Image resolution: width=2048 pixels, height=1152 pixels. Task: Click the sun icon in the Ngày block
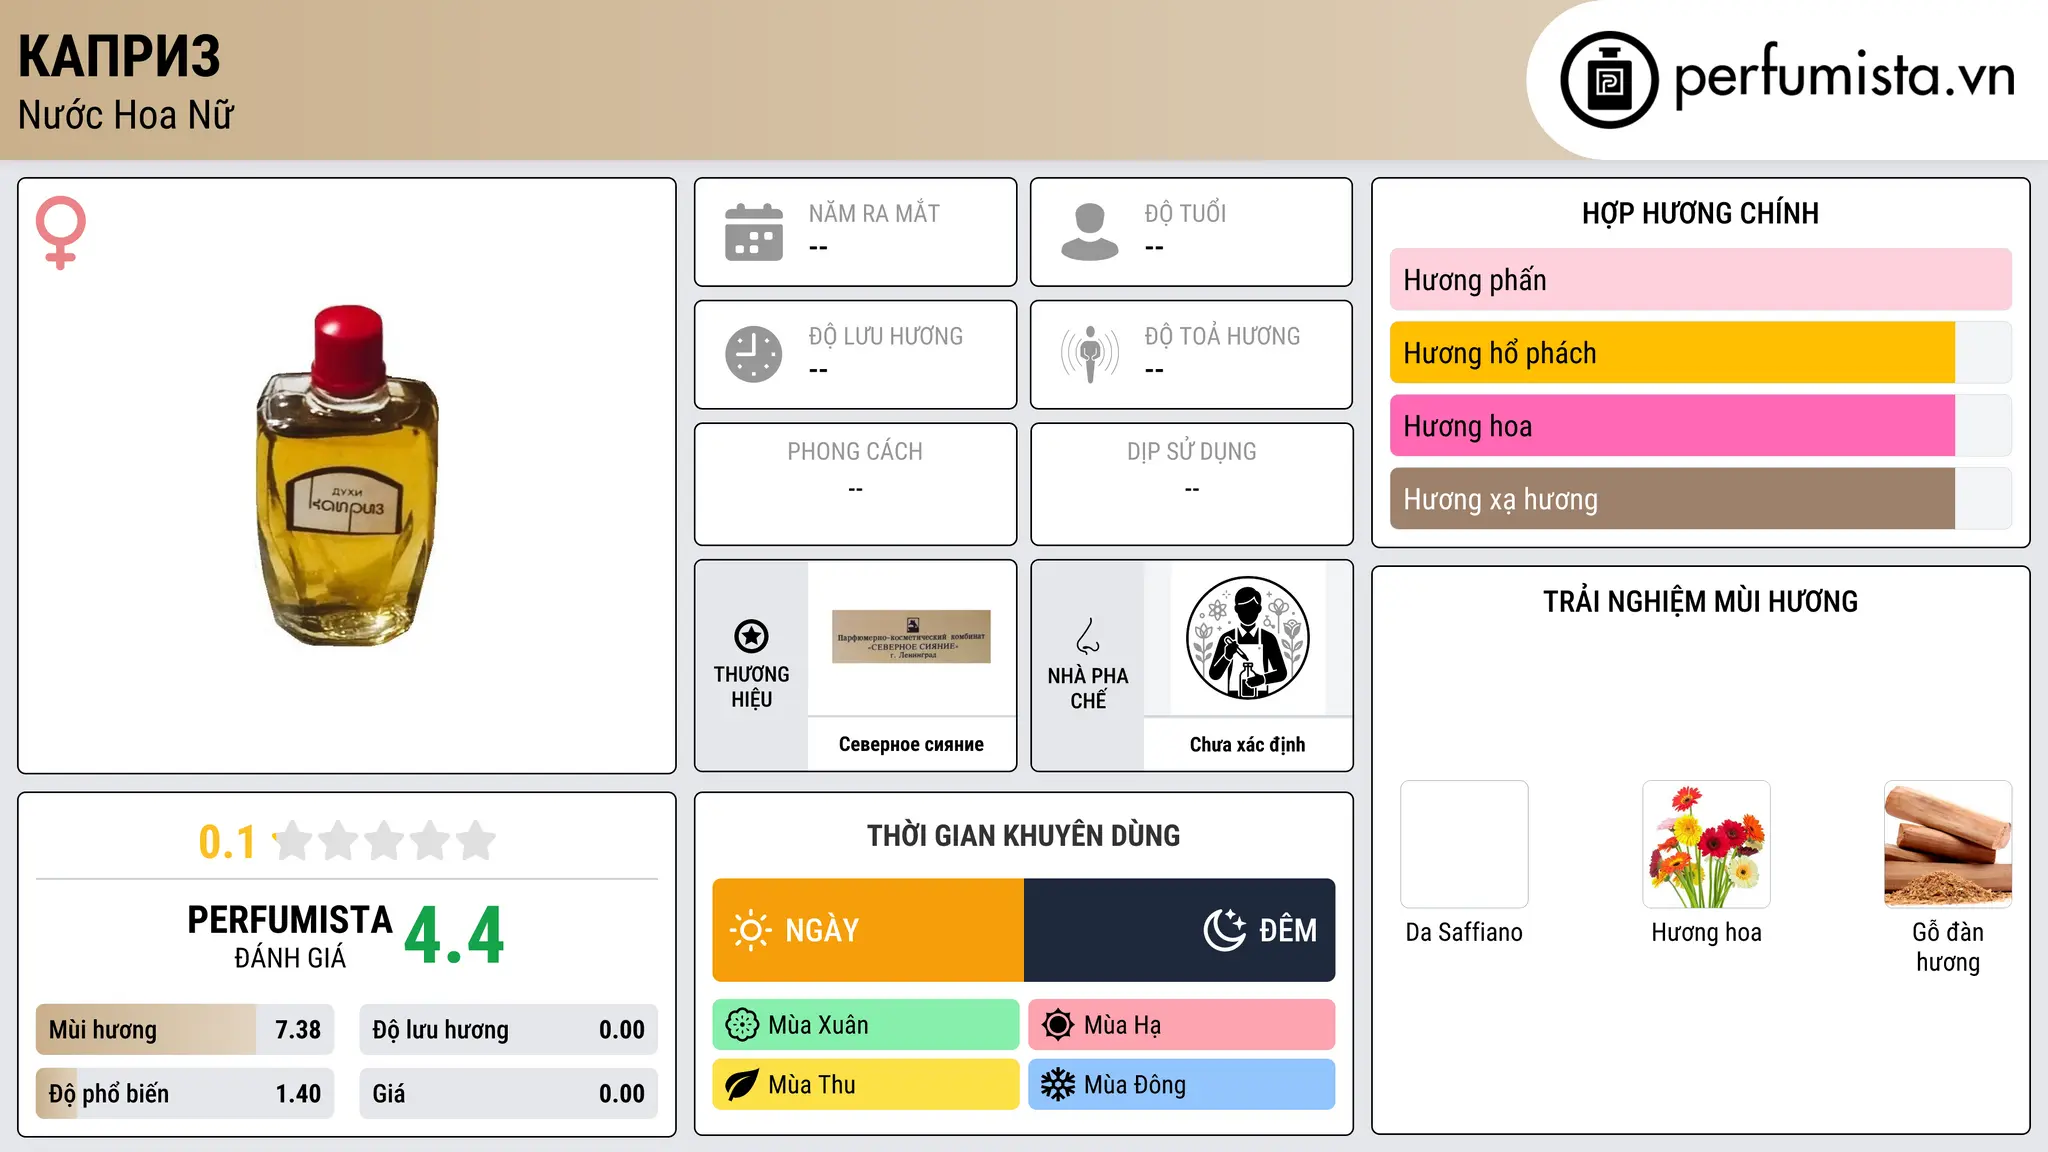(750, 930)
